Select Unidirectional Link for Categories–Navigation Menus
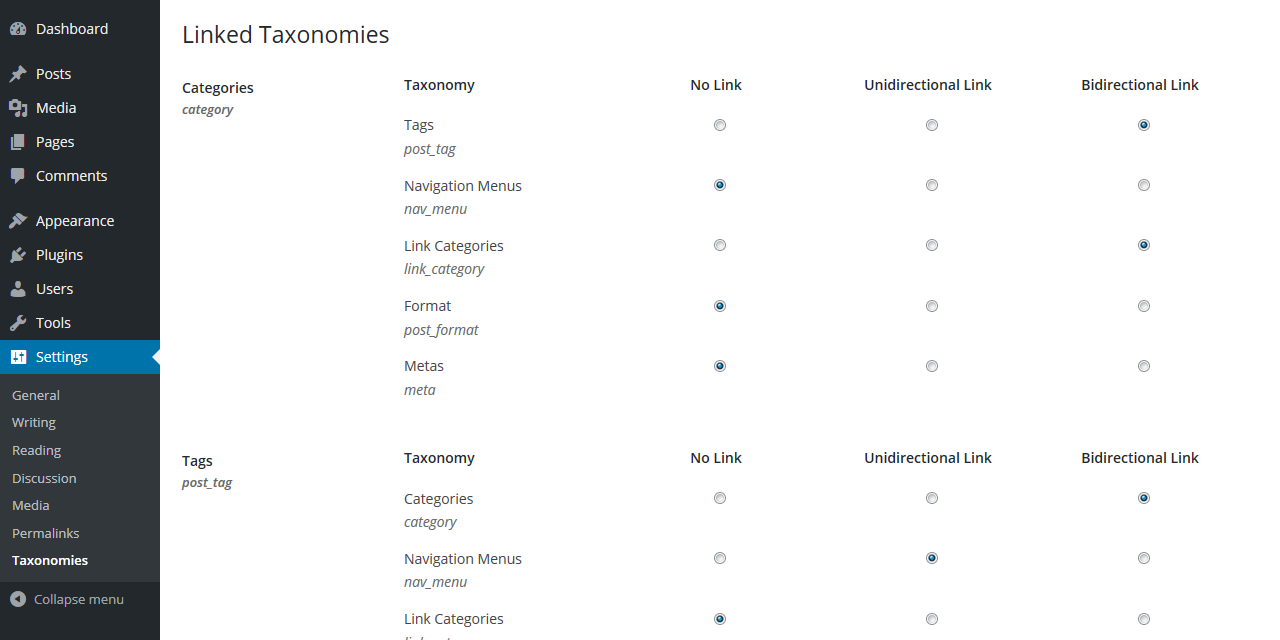 click(932, 185)
